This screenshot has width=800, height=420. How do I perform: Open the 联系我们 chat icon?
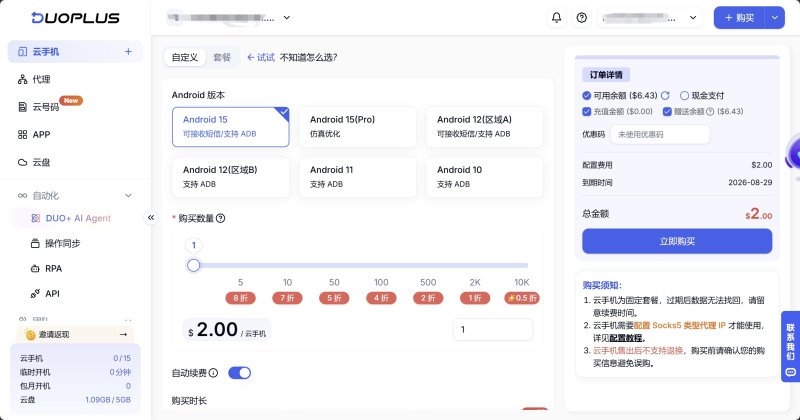[790, 373]
